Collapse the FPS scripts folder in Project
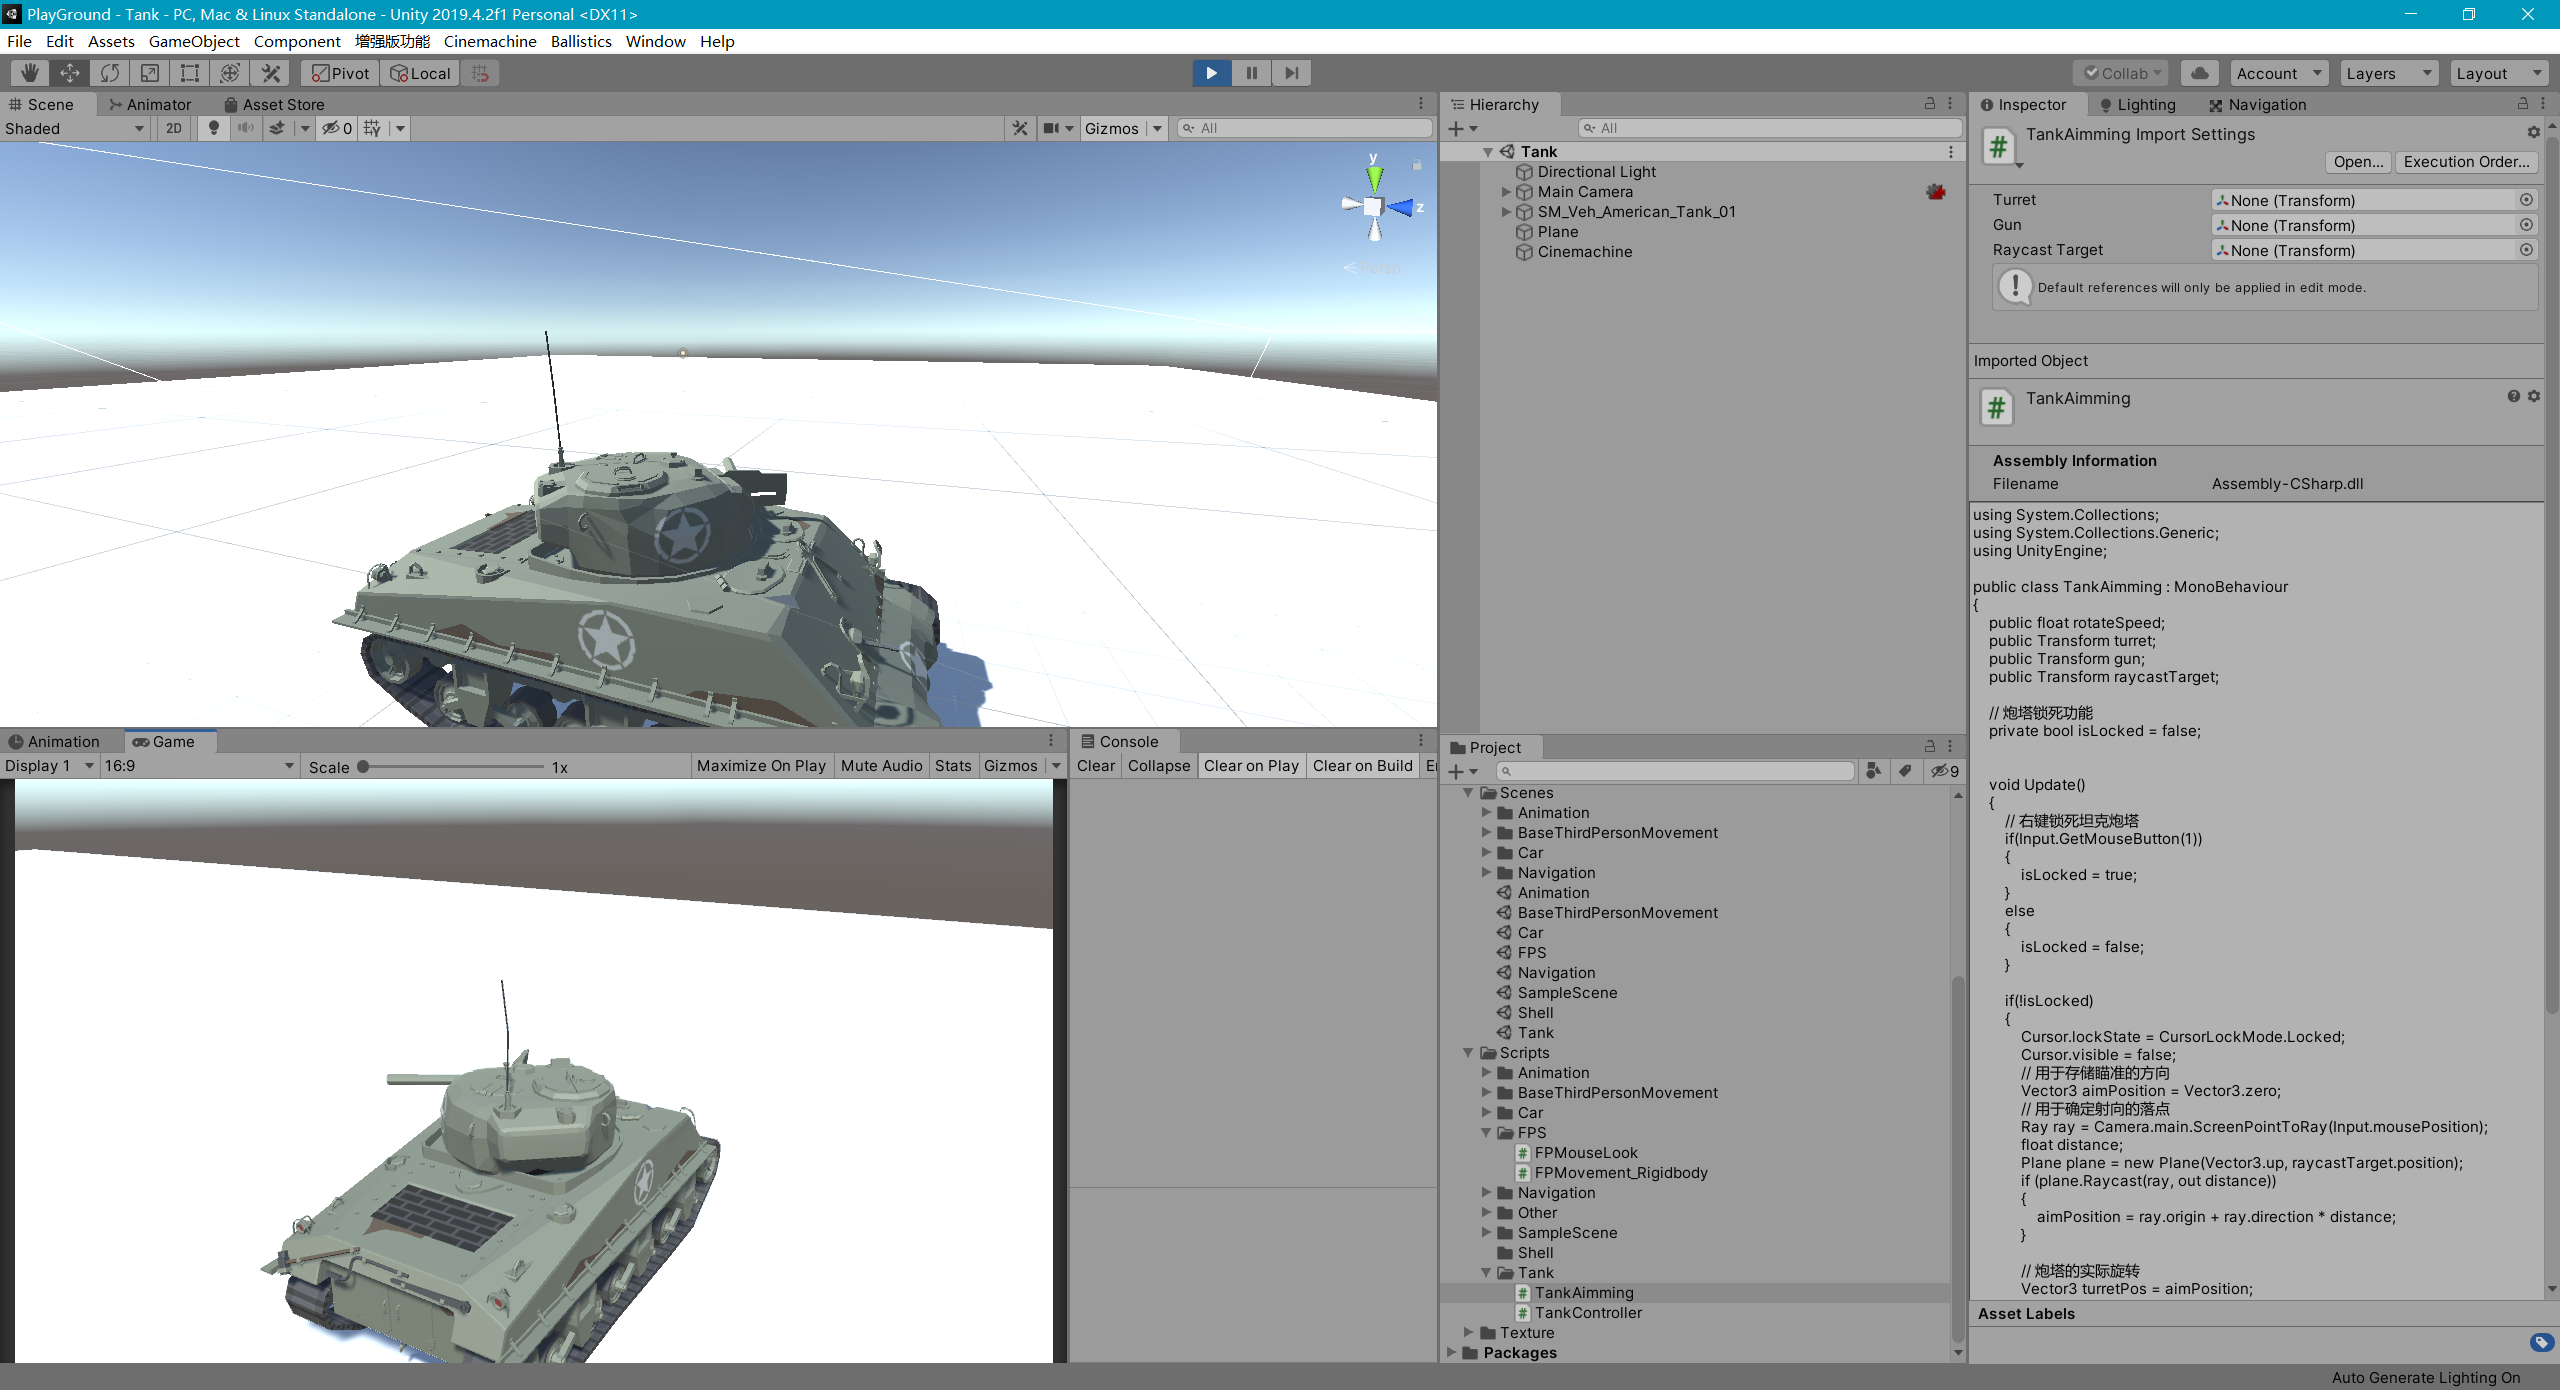The height and width of the screenshot is (1390, 2560). tap(1487, 1132)
